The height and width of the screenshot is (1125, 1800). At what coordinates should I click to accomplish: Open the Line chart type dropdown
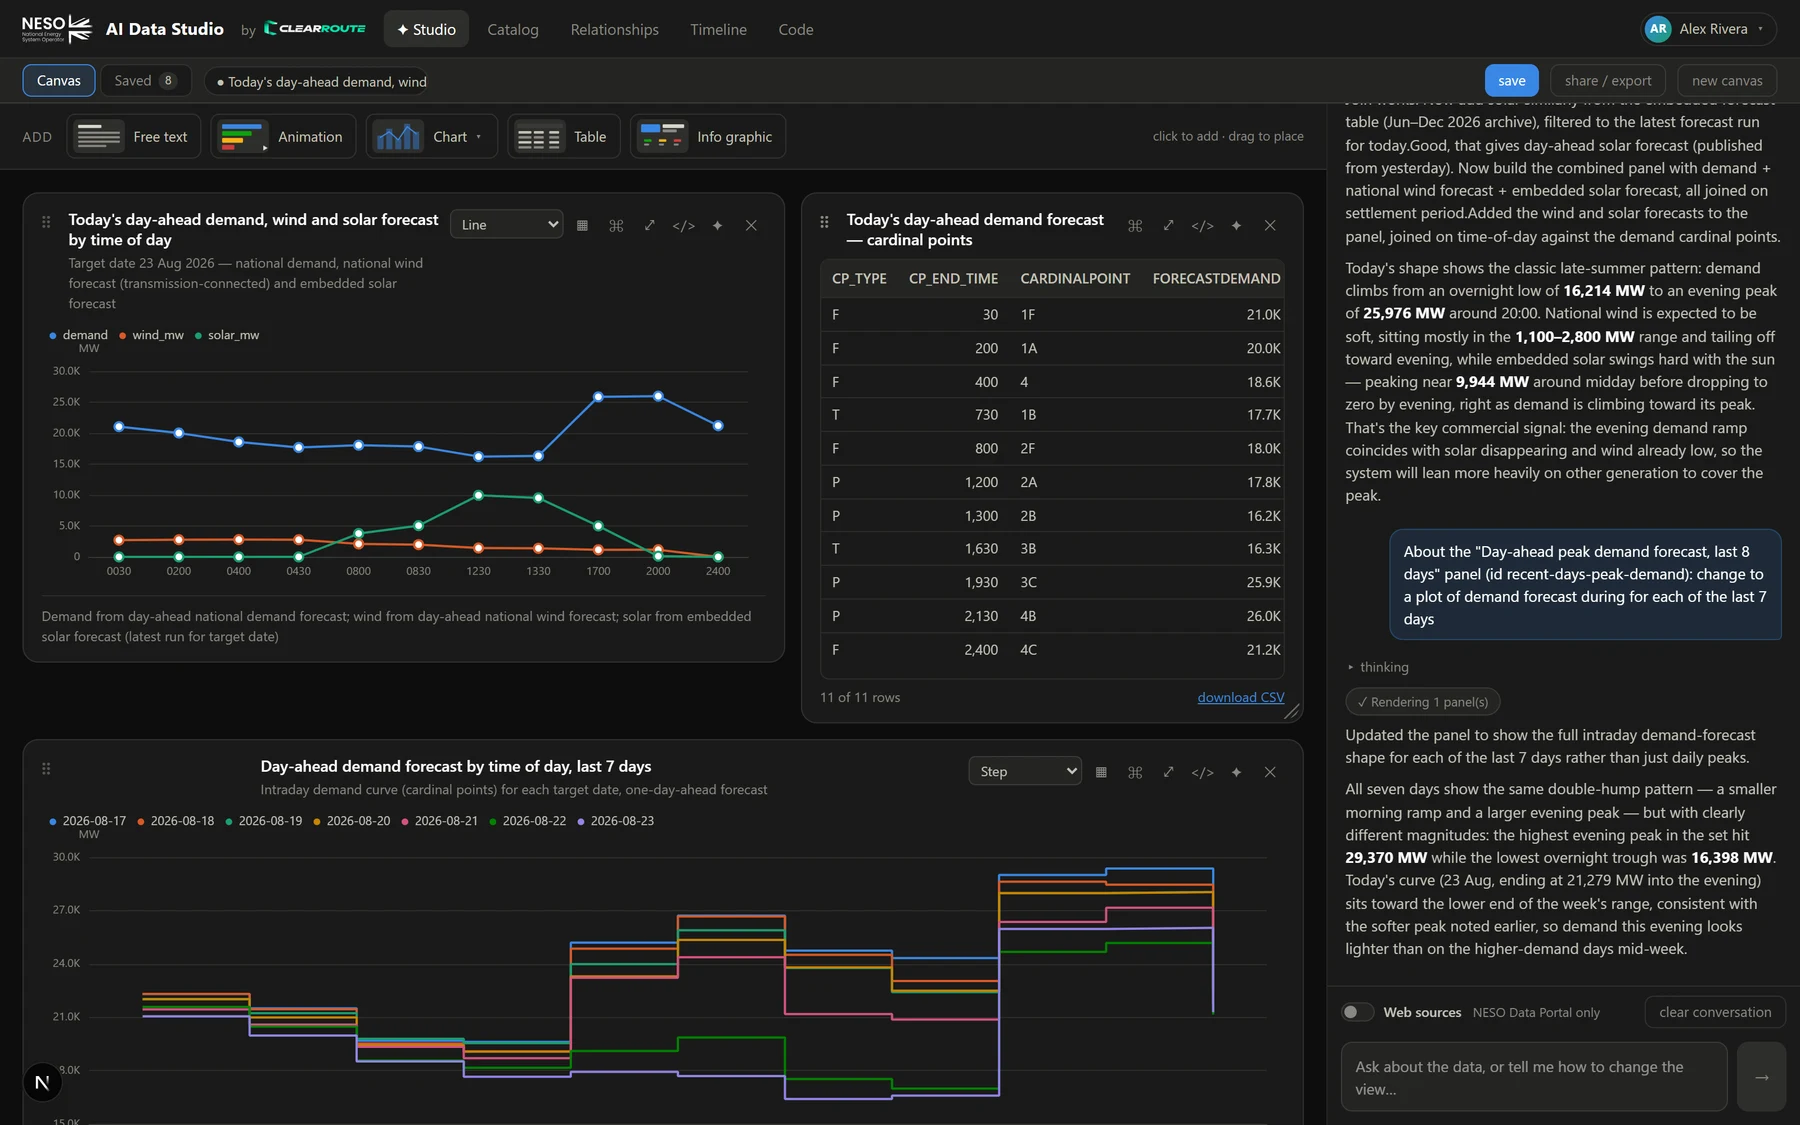(x=507, y=225)
